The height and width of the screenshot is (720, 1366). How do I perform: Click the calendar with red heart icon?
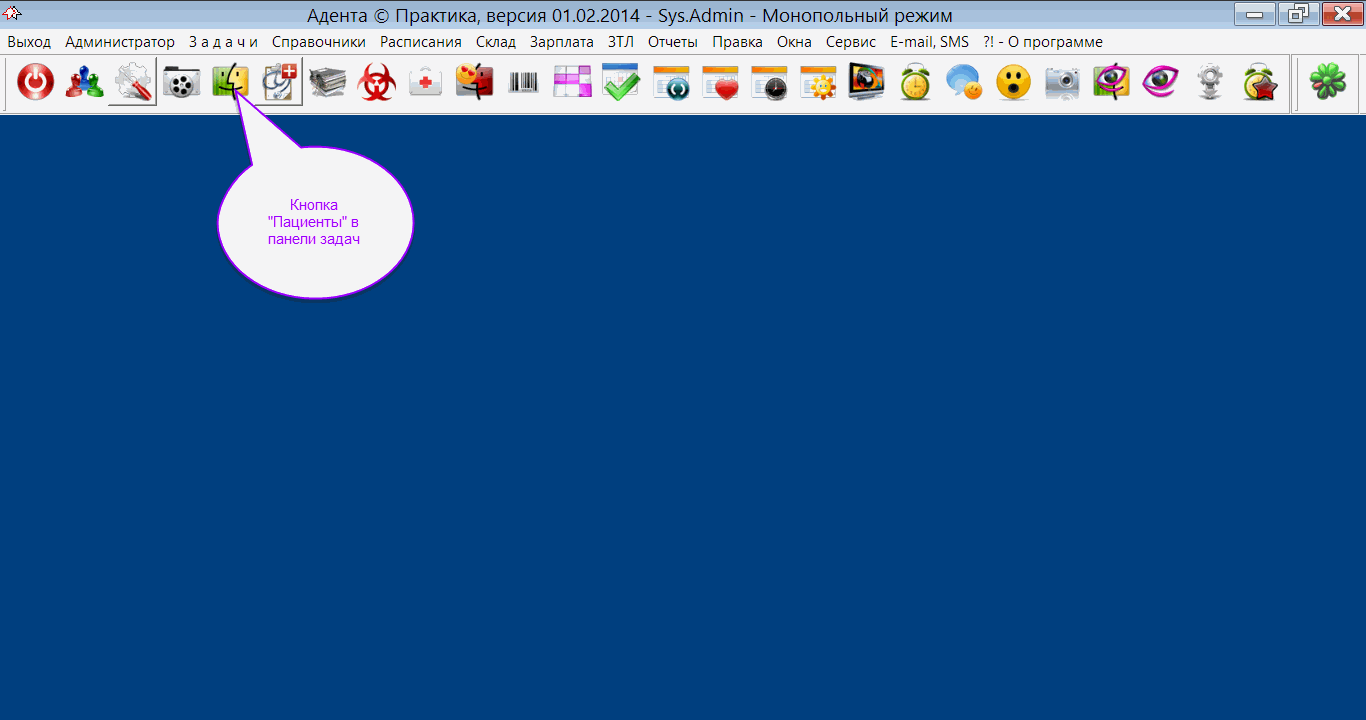pyautogui.click(x=719, y=83)
